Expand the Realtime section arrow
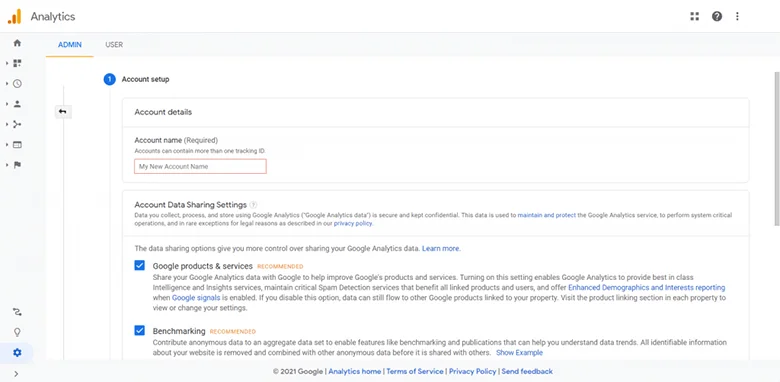The image size is (780, 382). 7,84
